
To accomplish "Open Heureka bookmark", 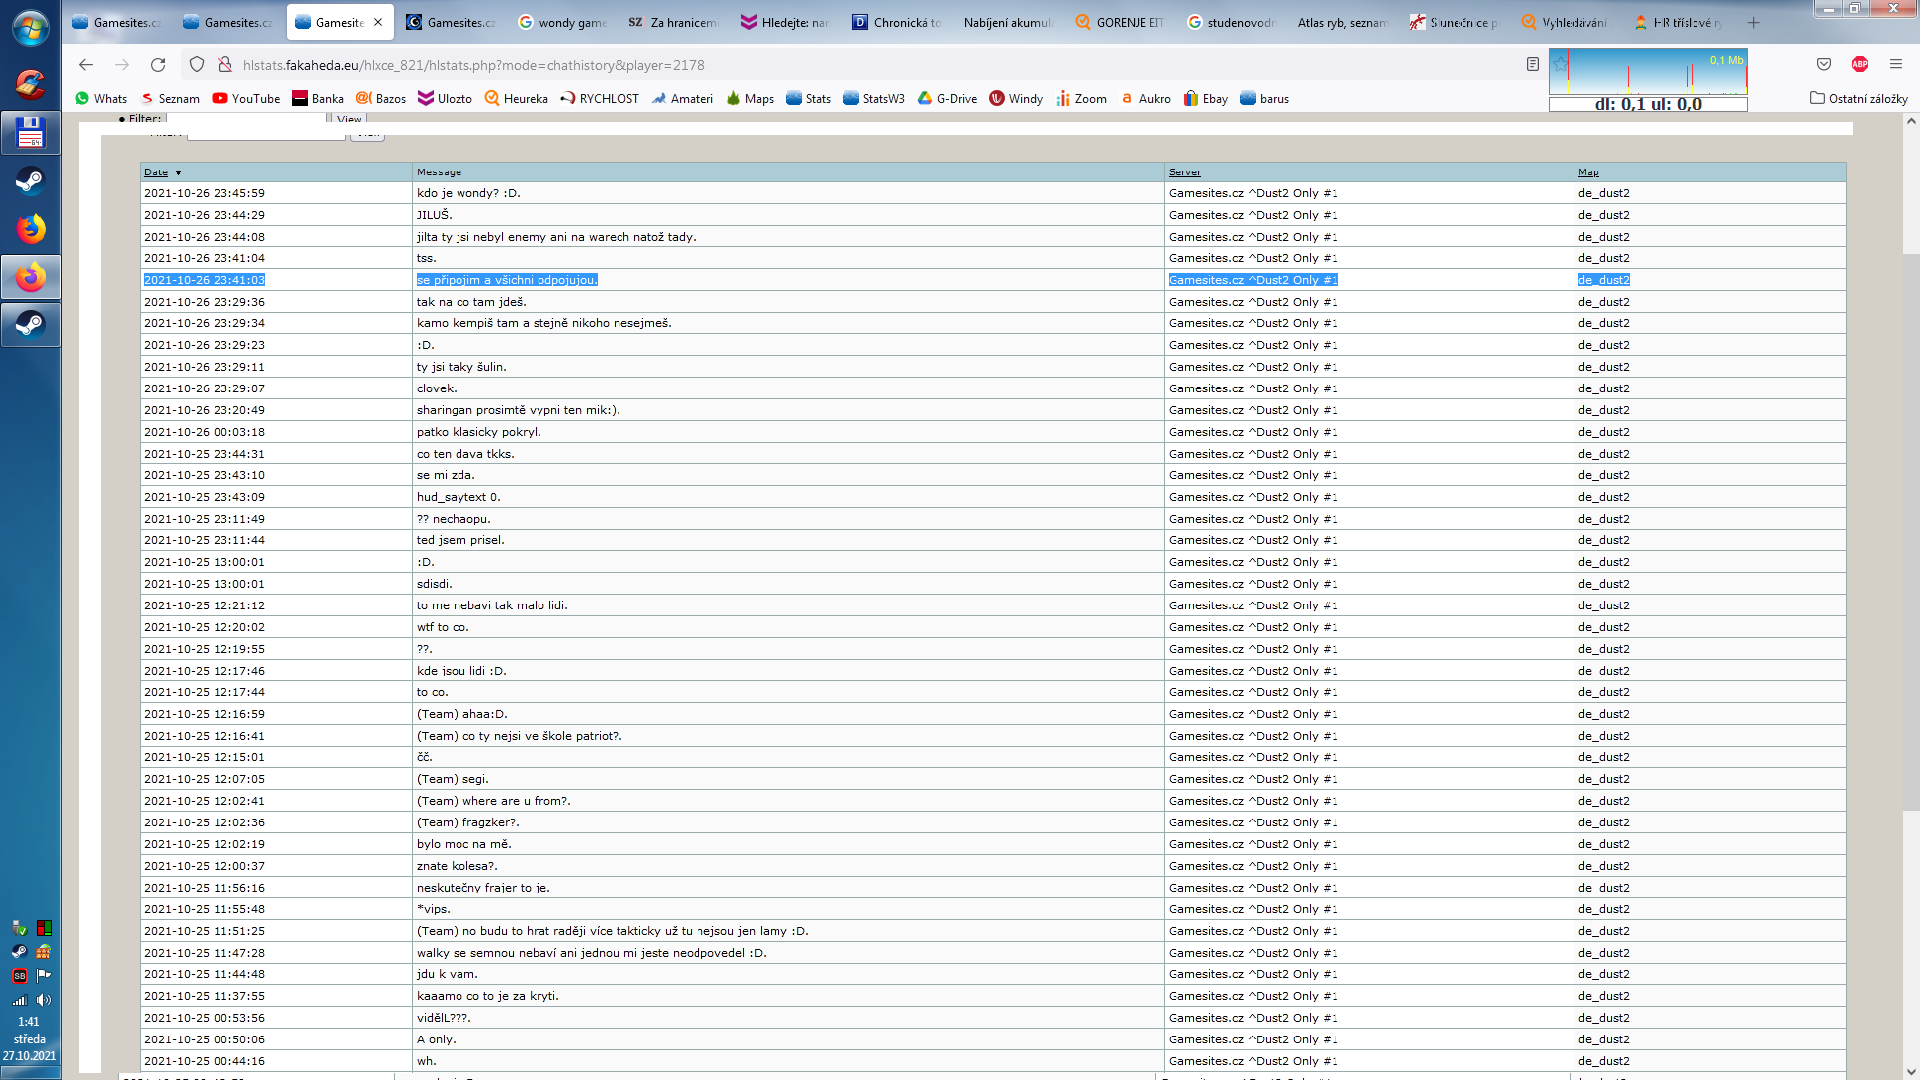I will 516,98.
